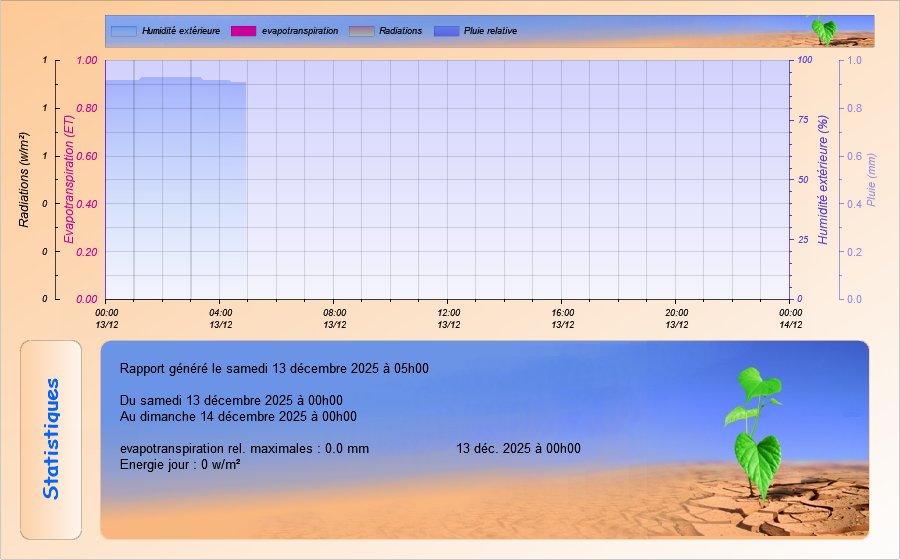Click the 04:00 13/12 time axis marker
The width and height of the screenshot is (900, 560).
tap(221, 318)
